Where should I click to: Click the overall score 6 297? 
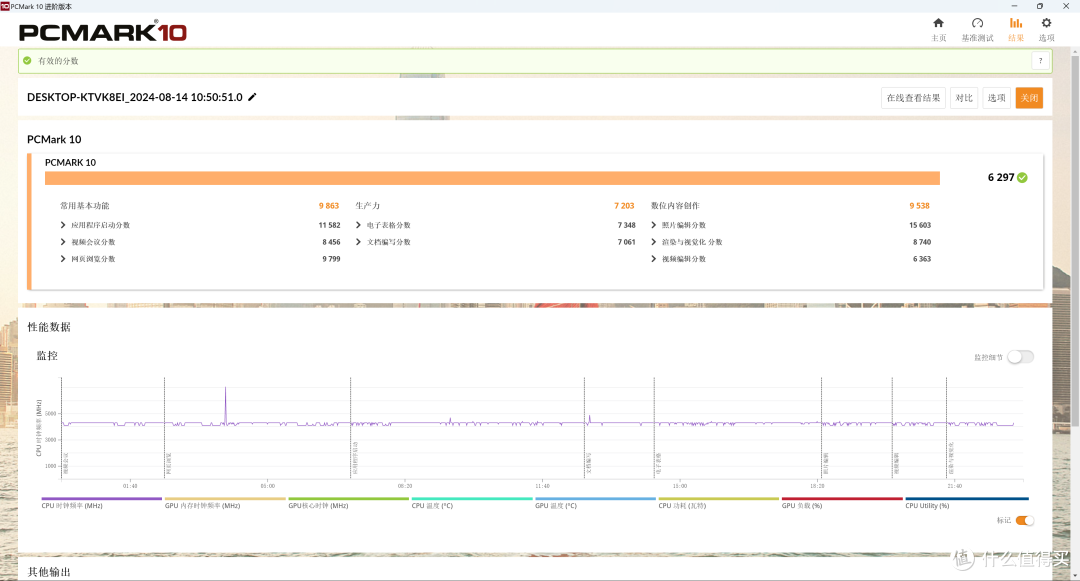pyautogui.click(x=1001, y=178)
